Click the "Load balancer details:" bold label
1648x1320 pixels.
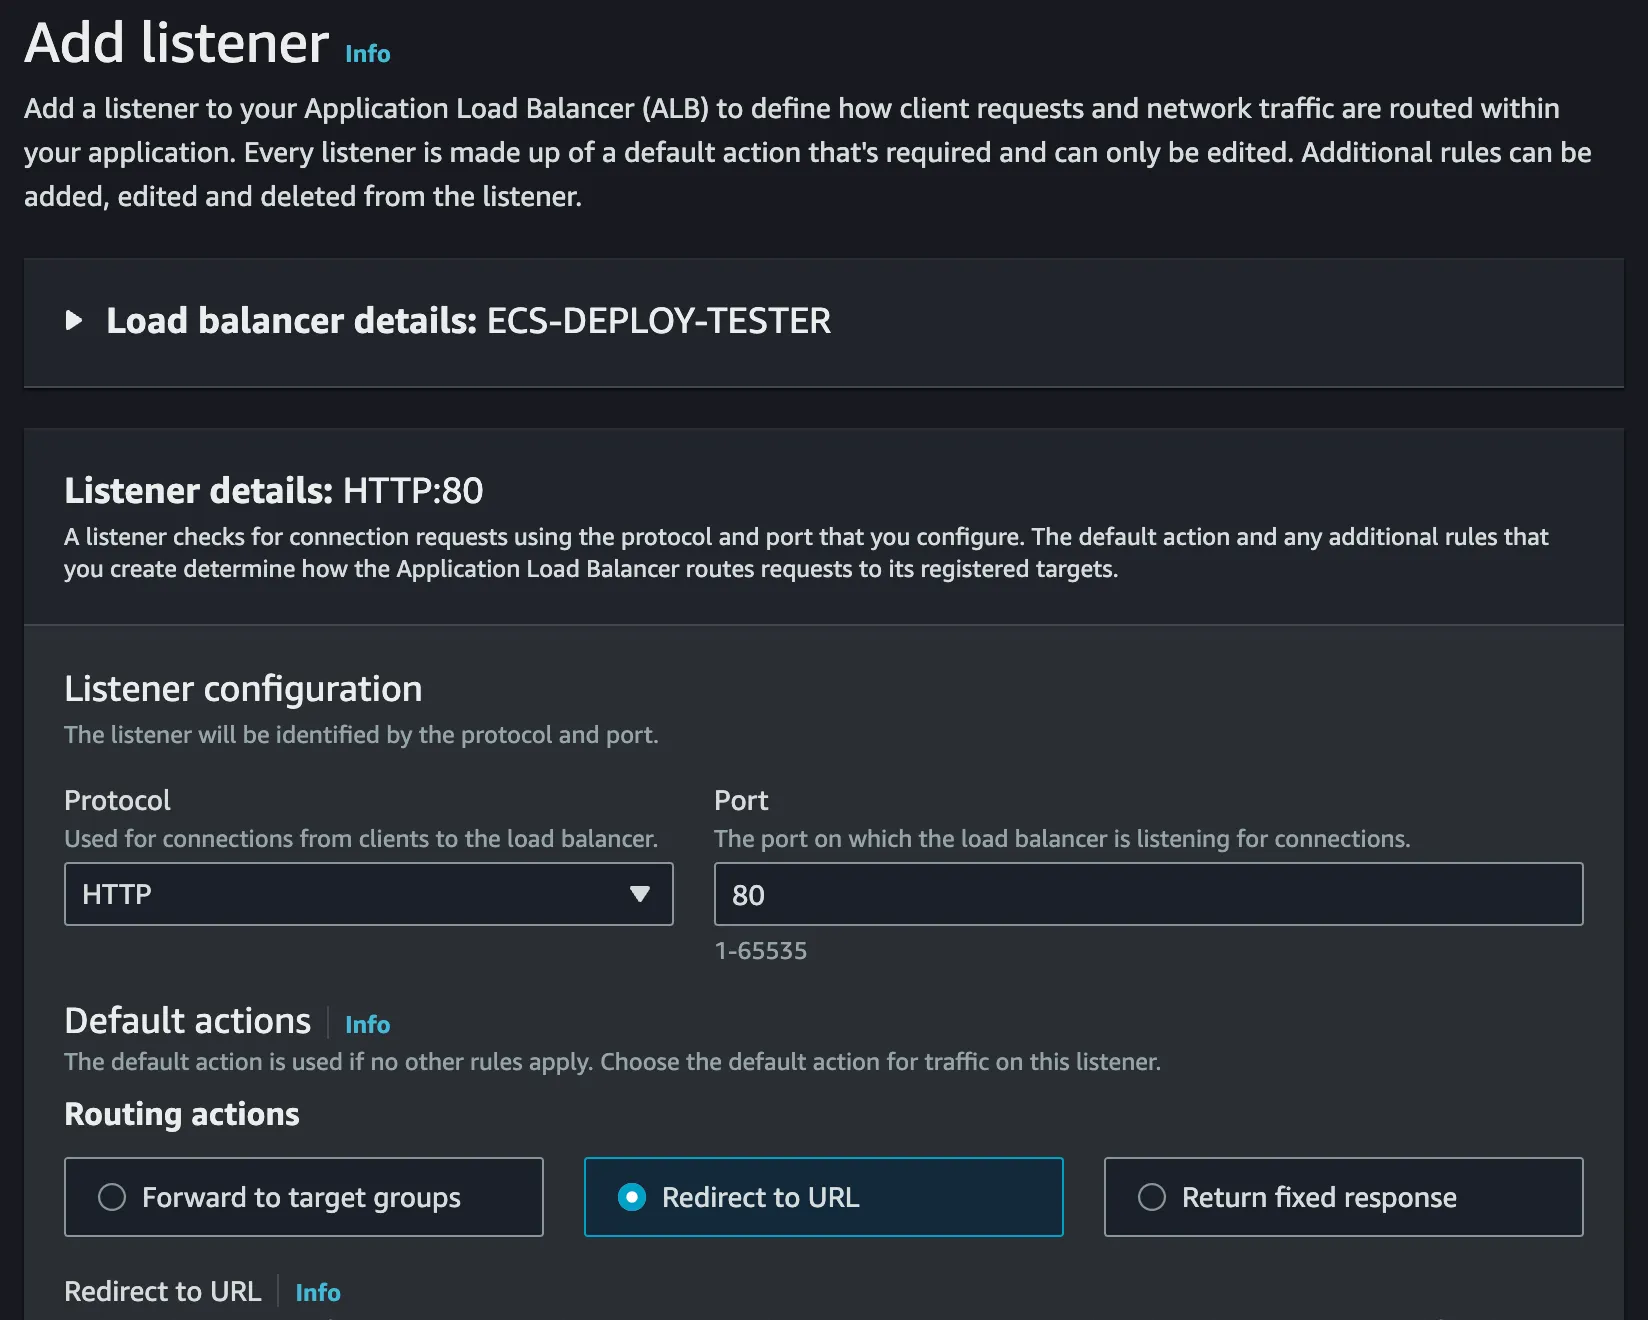tap(291, 321)
